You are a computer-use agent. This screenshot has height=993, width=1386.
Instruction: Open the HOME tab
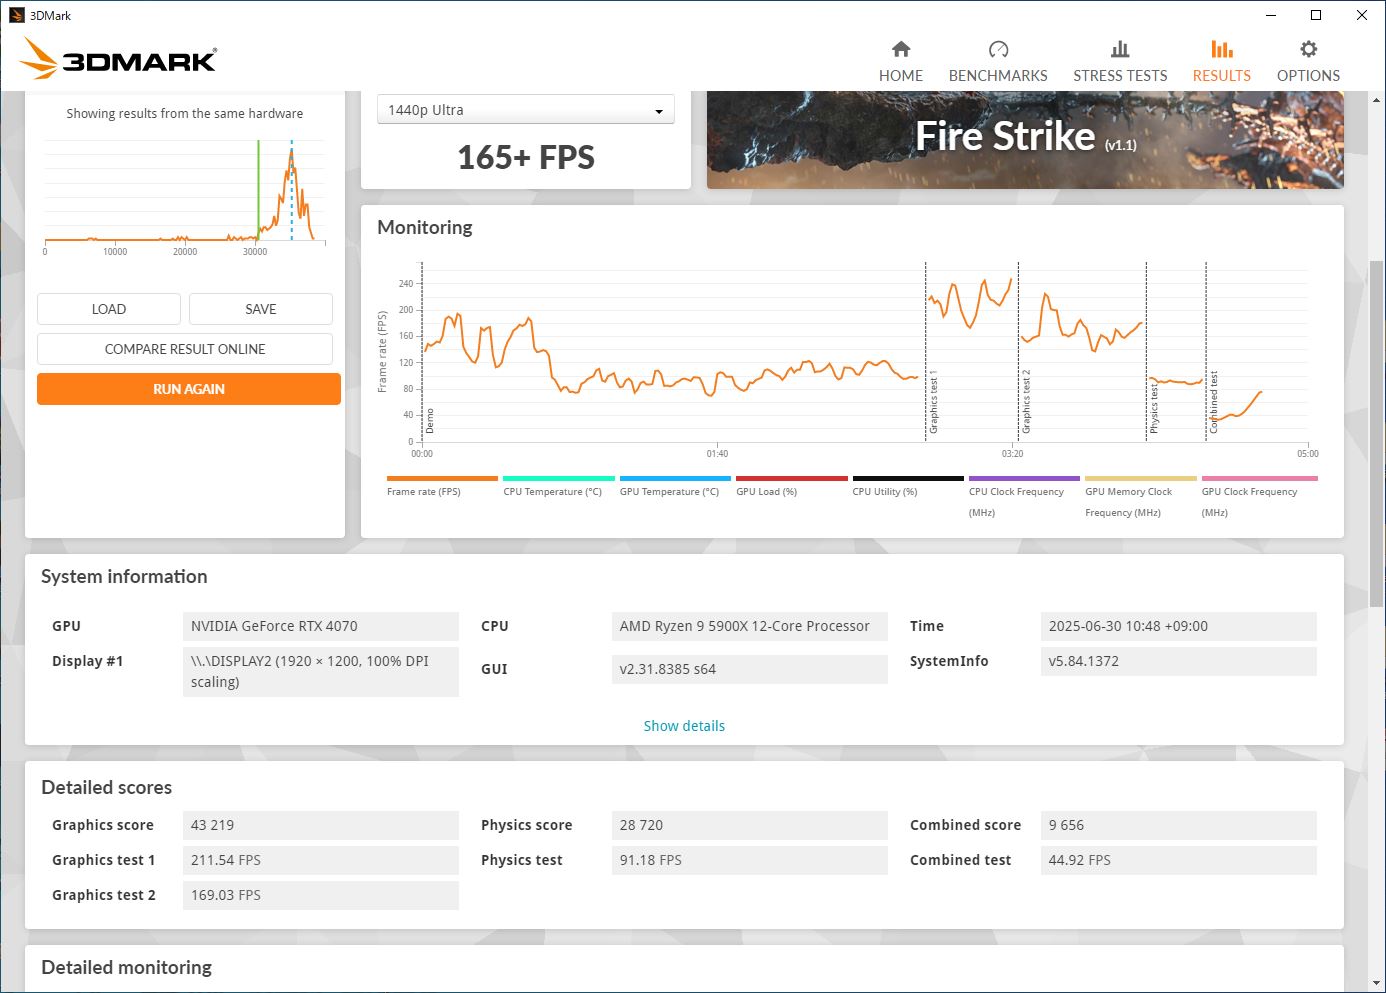tap(901, 62)
